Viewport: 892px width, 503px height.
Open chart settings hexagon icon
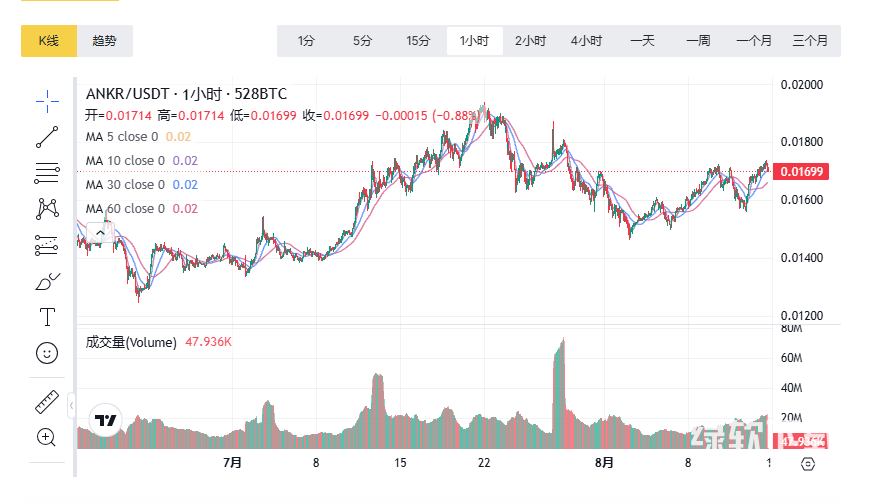(808, 464)
